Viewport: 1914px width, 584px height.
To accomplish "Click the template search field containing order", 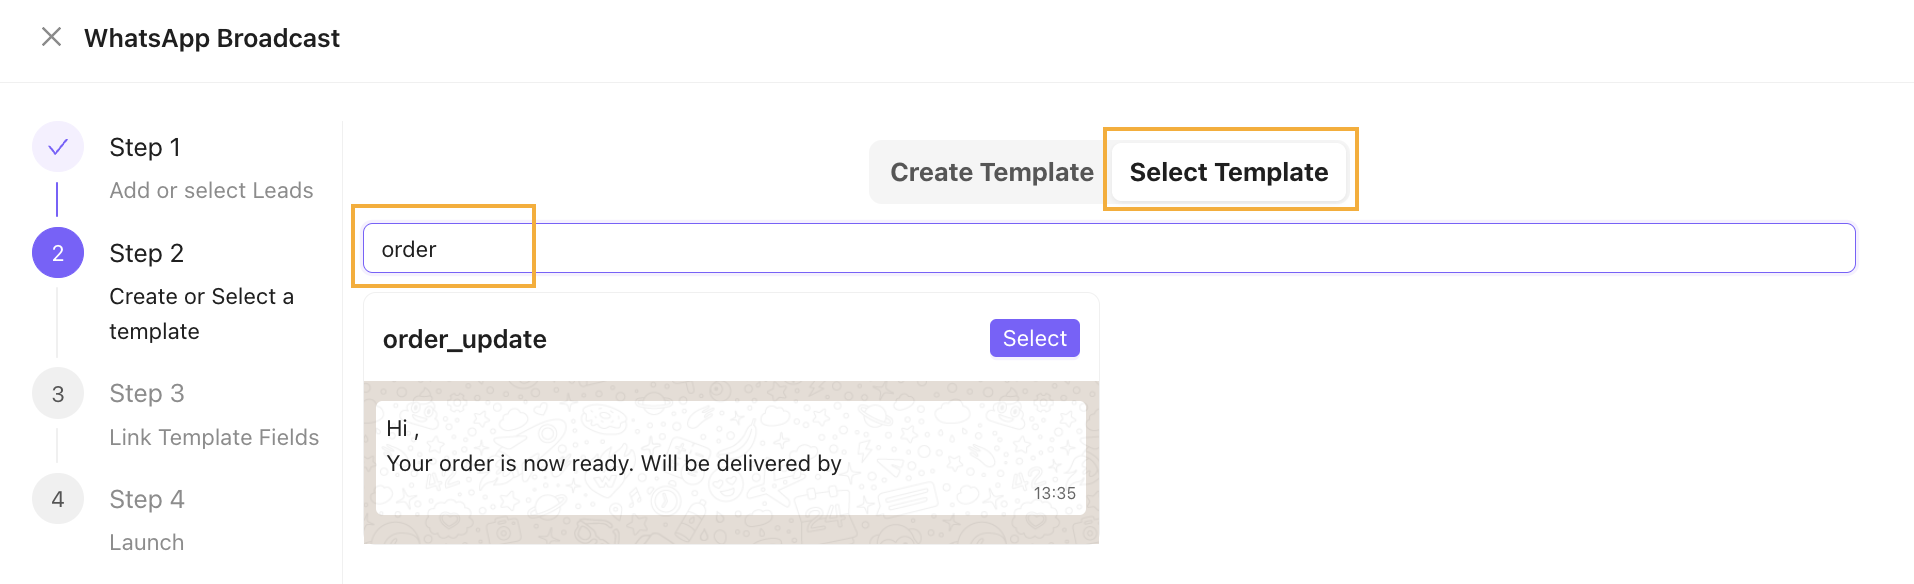I will [x=1109, y=248].
